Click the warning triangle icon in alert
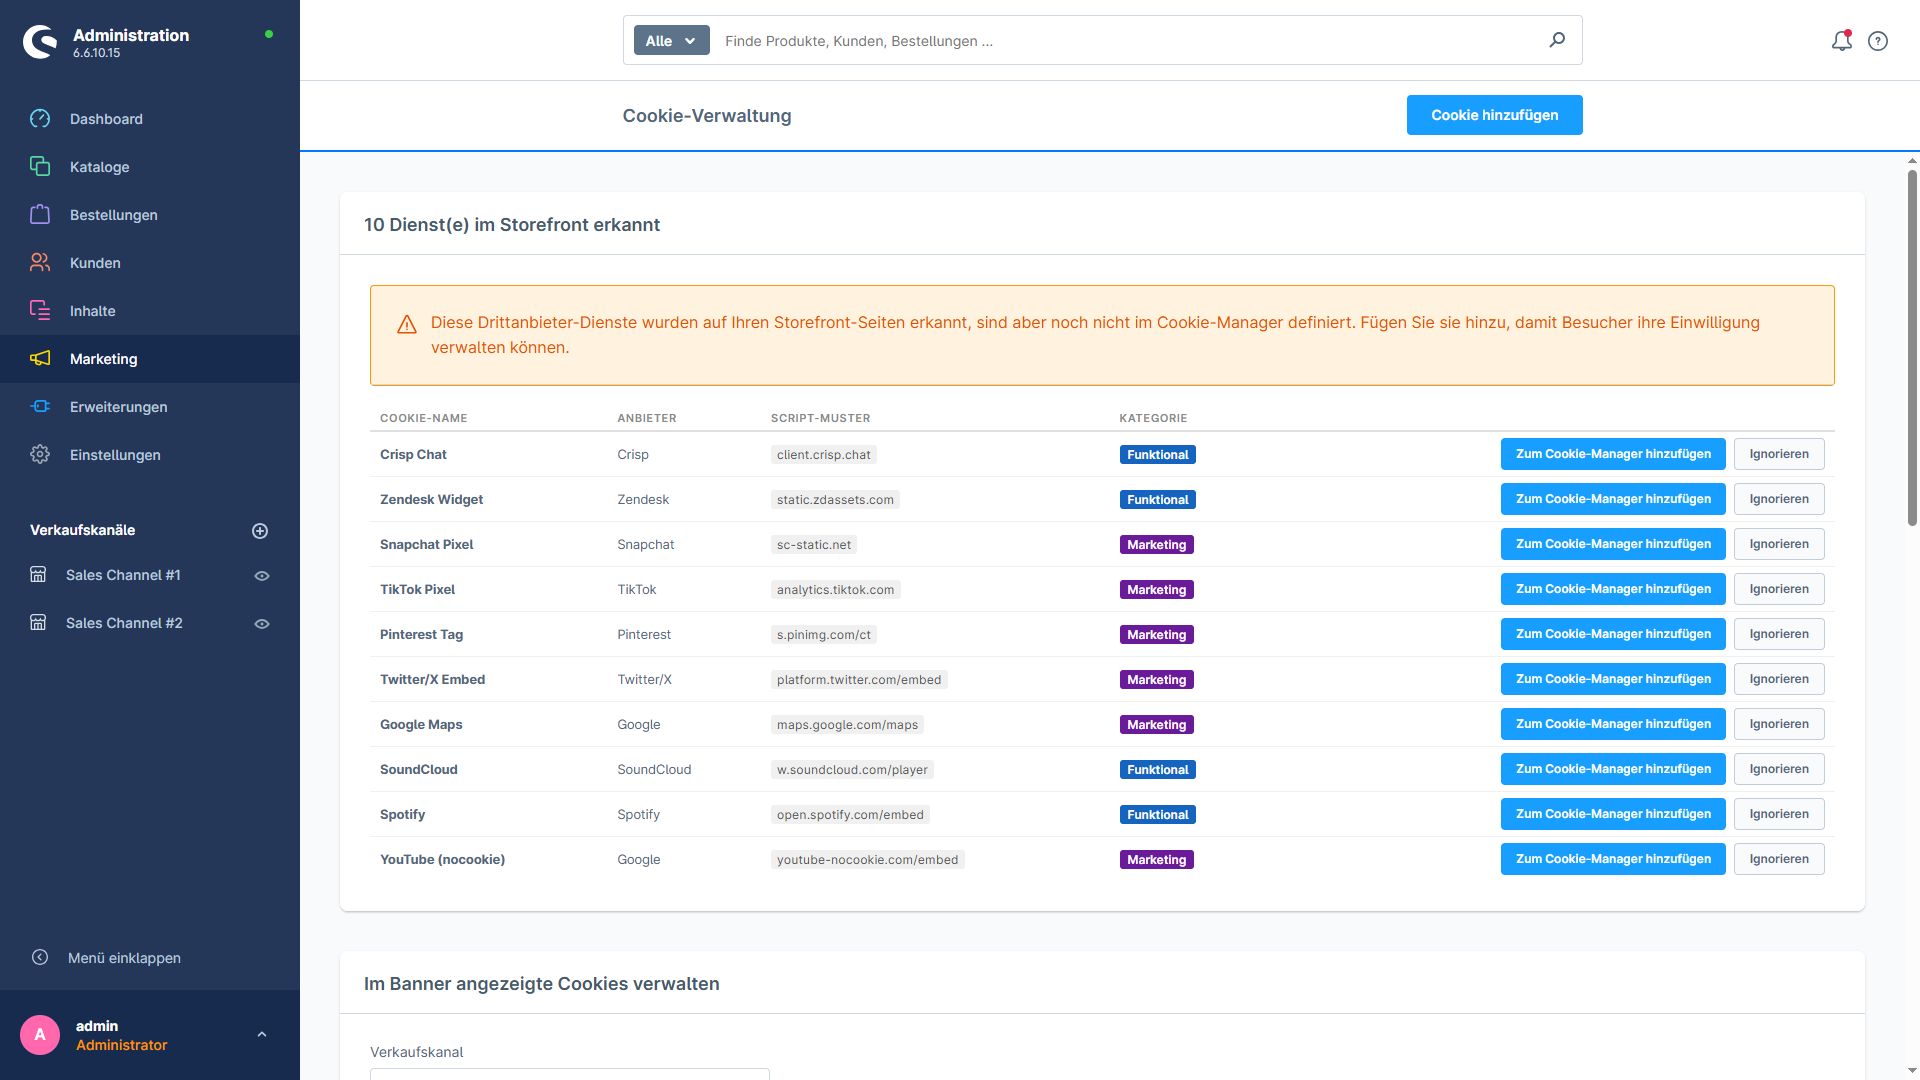This screenshot has height=1080, width=1920. coord(407,325)
